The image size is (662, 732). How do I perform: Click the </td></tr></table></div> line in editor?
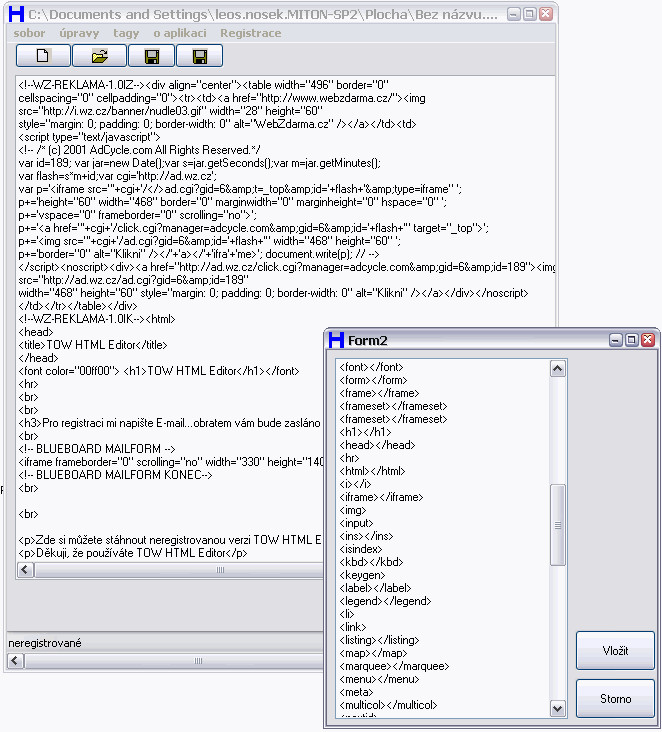point(77,306)
